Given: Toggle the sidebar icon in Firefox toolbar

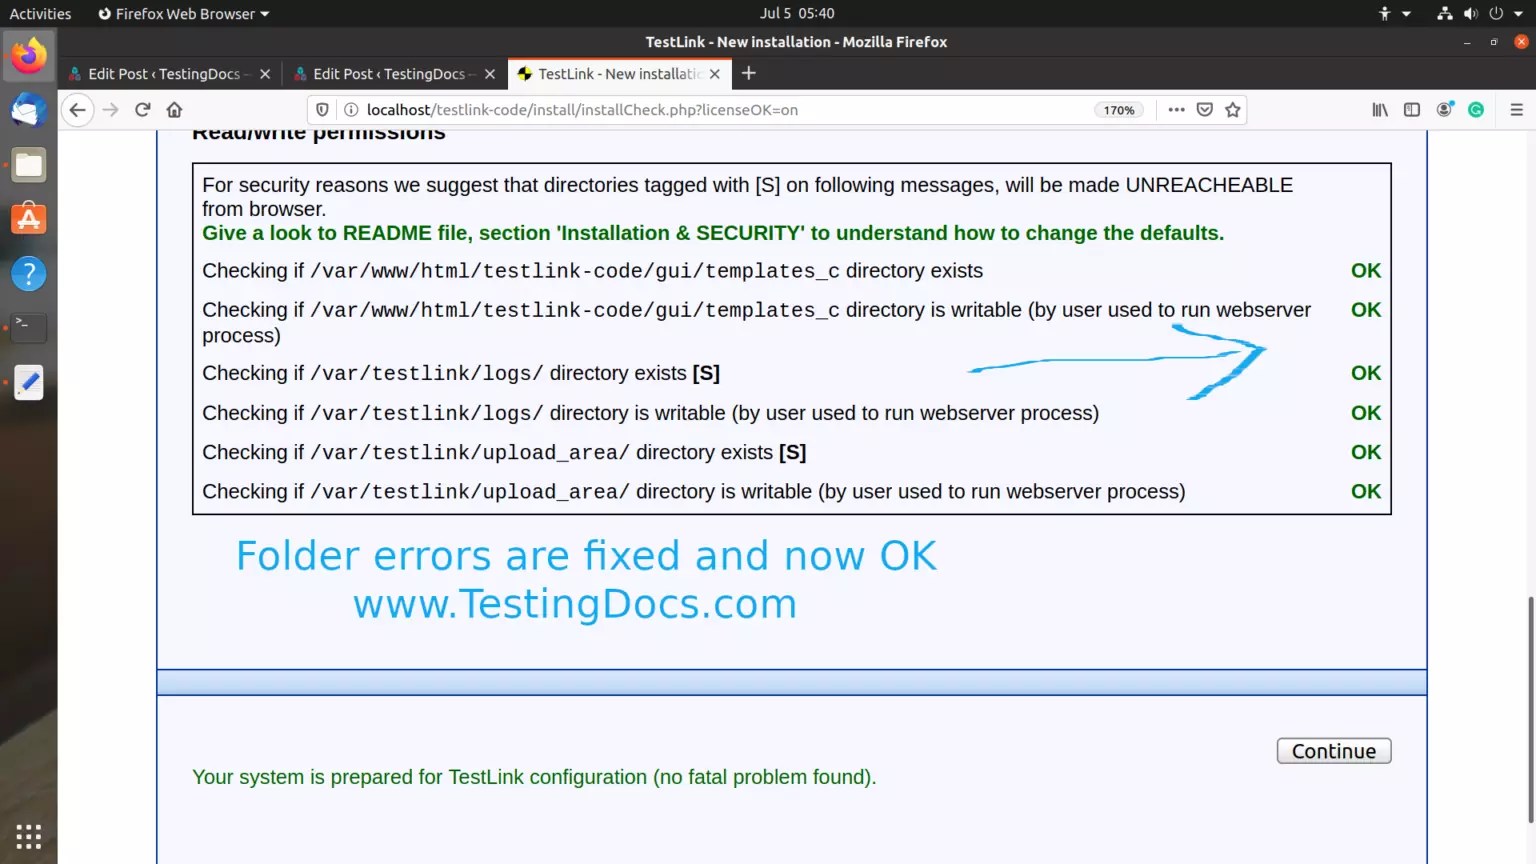Looking at the screenshot, I should click(1411, 110).
